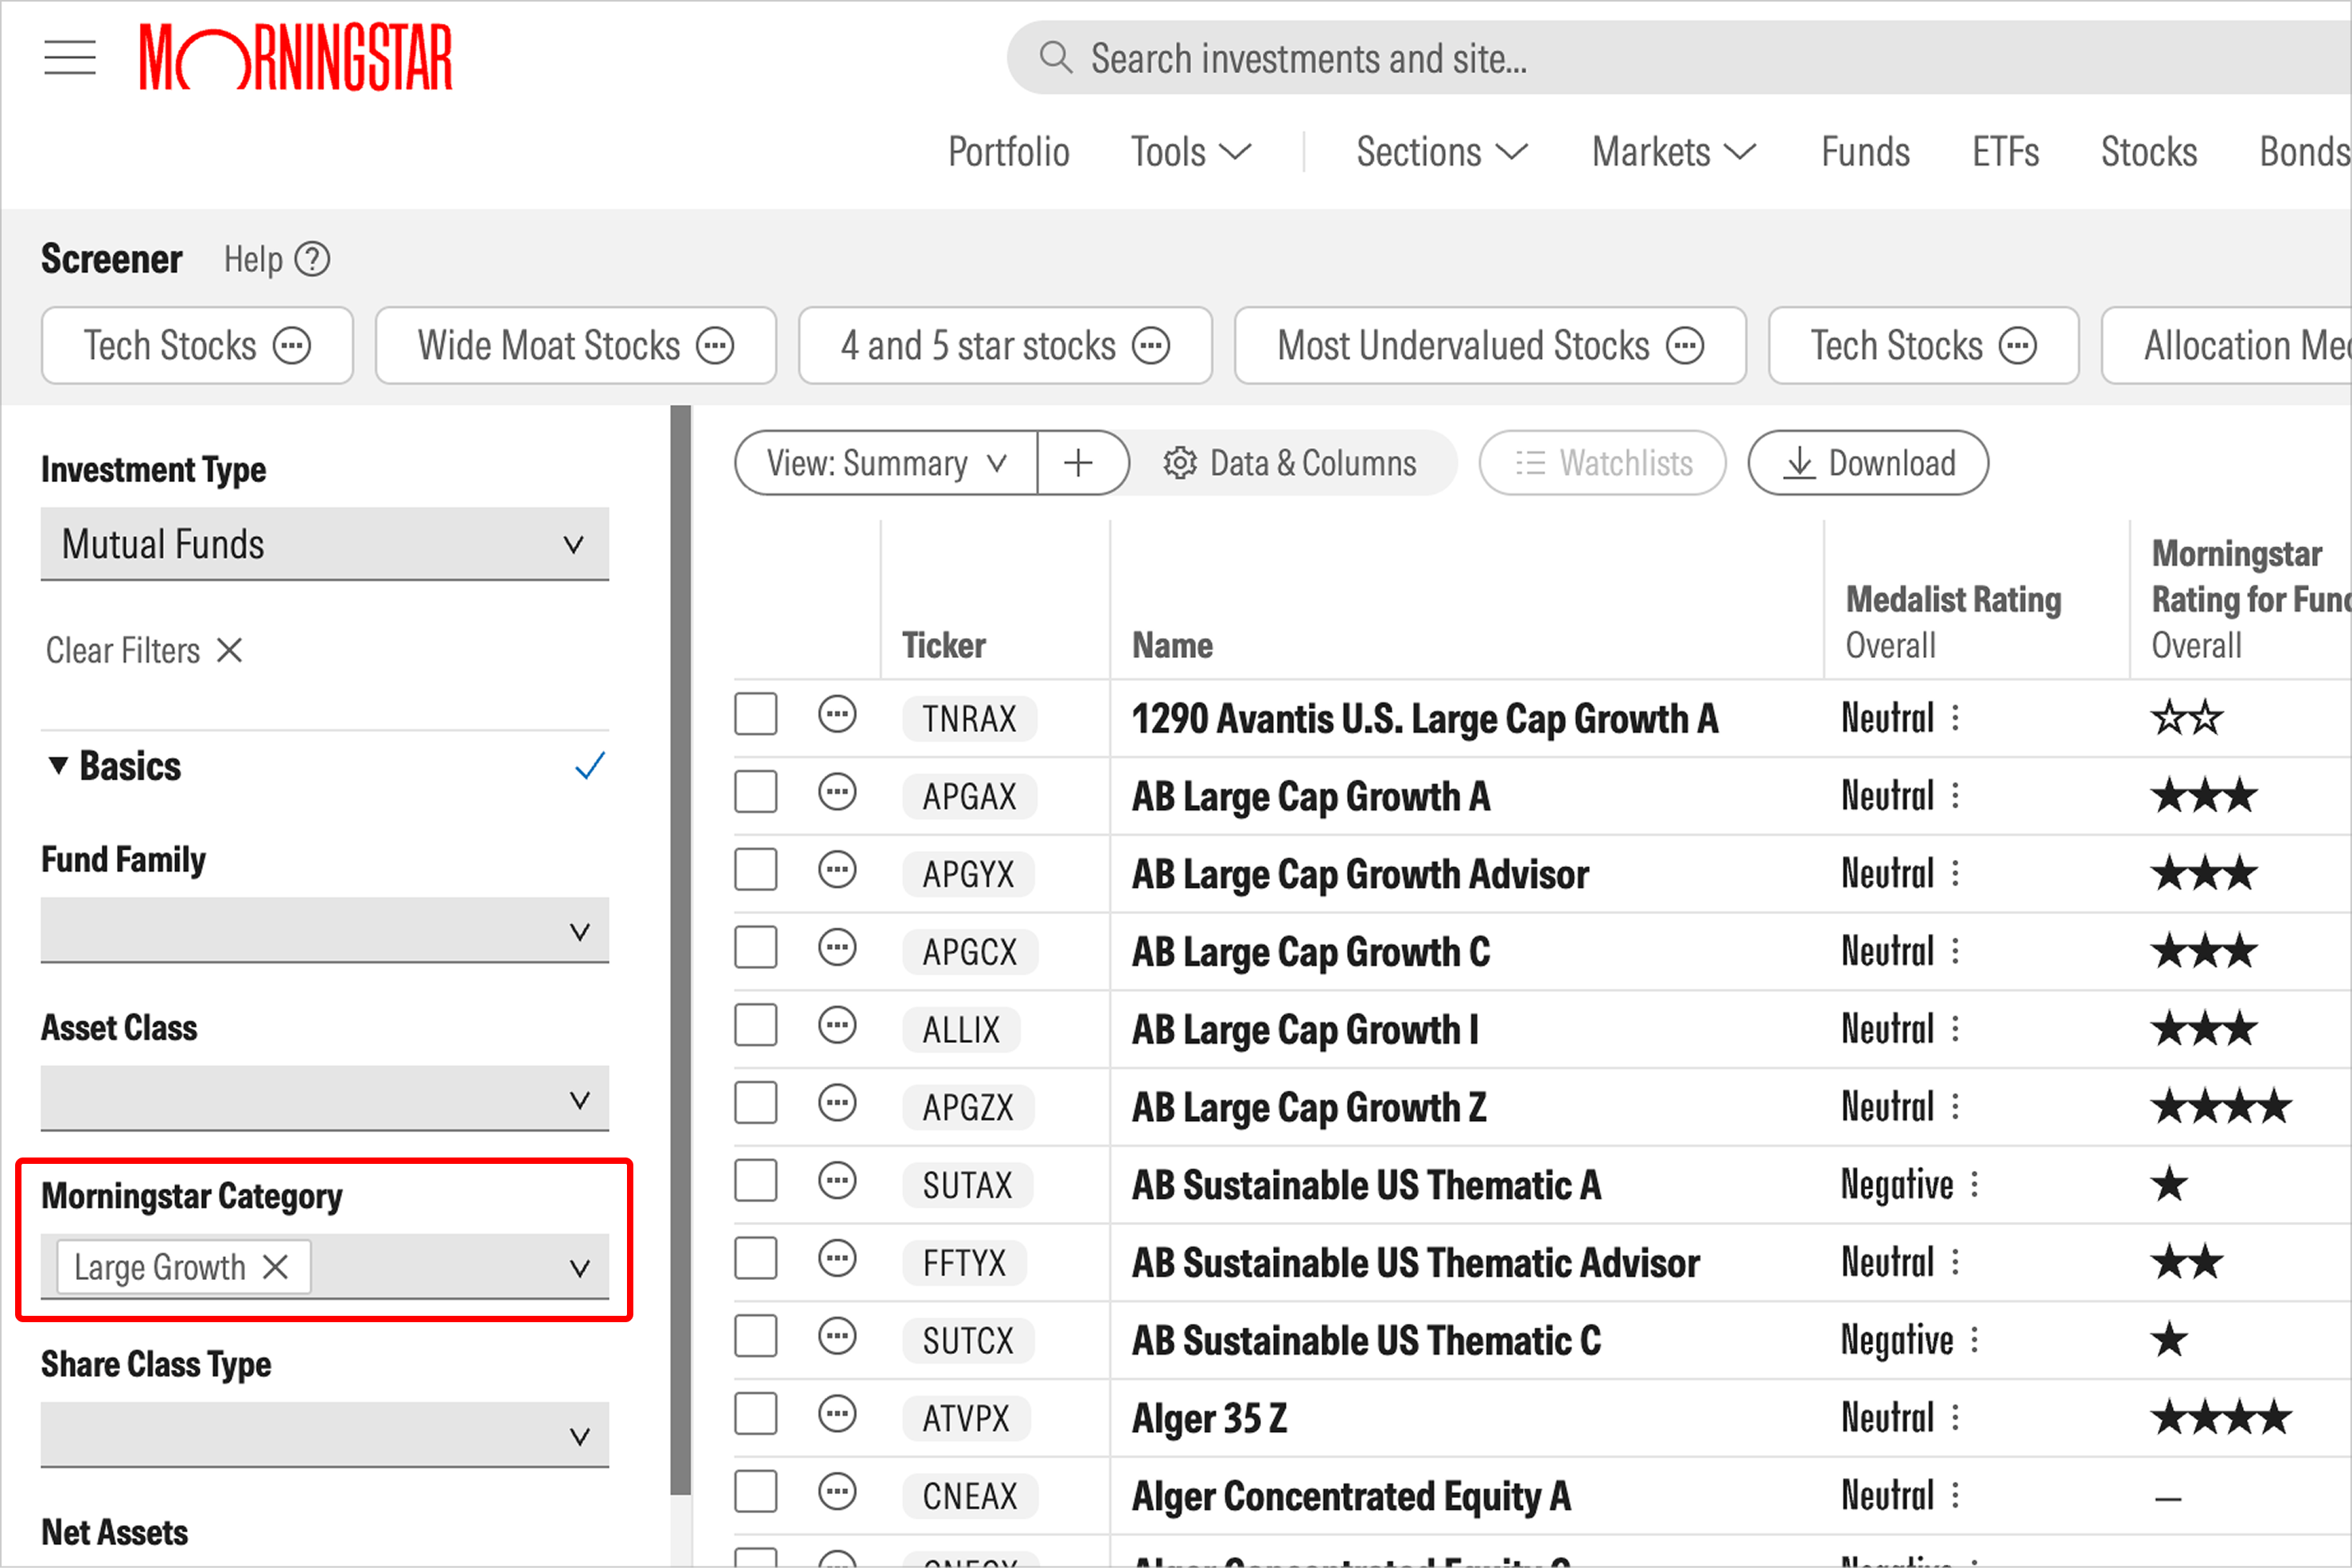Screen dimensions: 2352x1568
Task: Check the CNEAX row checkbox
Action: pyautogui.click(x=756, y=1492)
